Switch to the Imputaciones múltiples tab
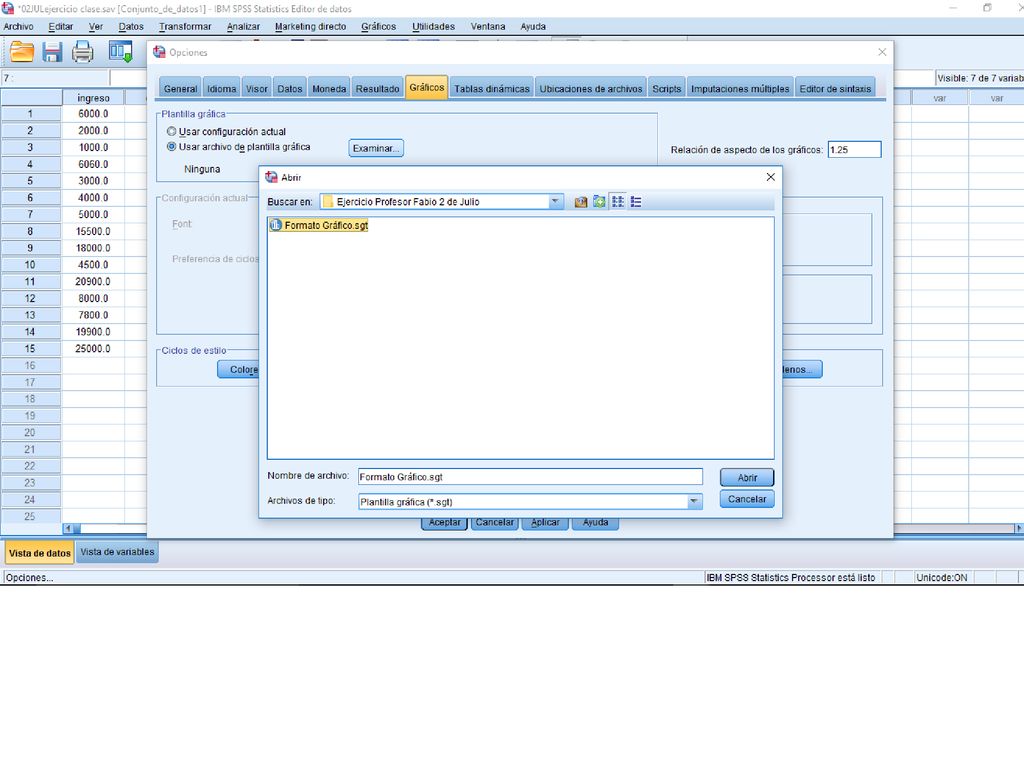Screen dimensions: 1024x768 pos(740,89)
